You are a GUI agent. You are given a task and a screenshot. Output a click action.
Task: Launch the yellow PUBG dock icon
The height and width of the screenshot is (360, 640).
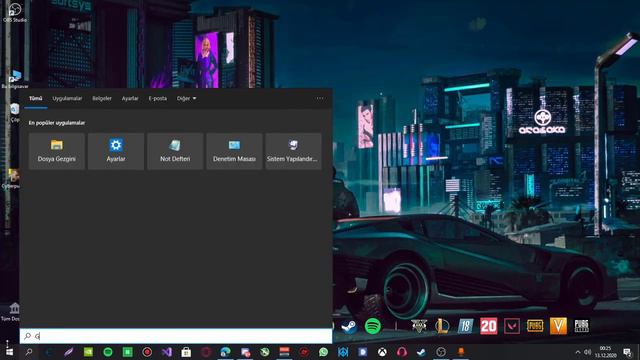(x=535, y=326)
